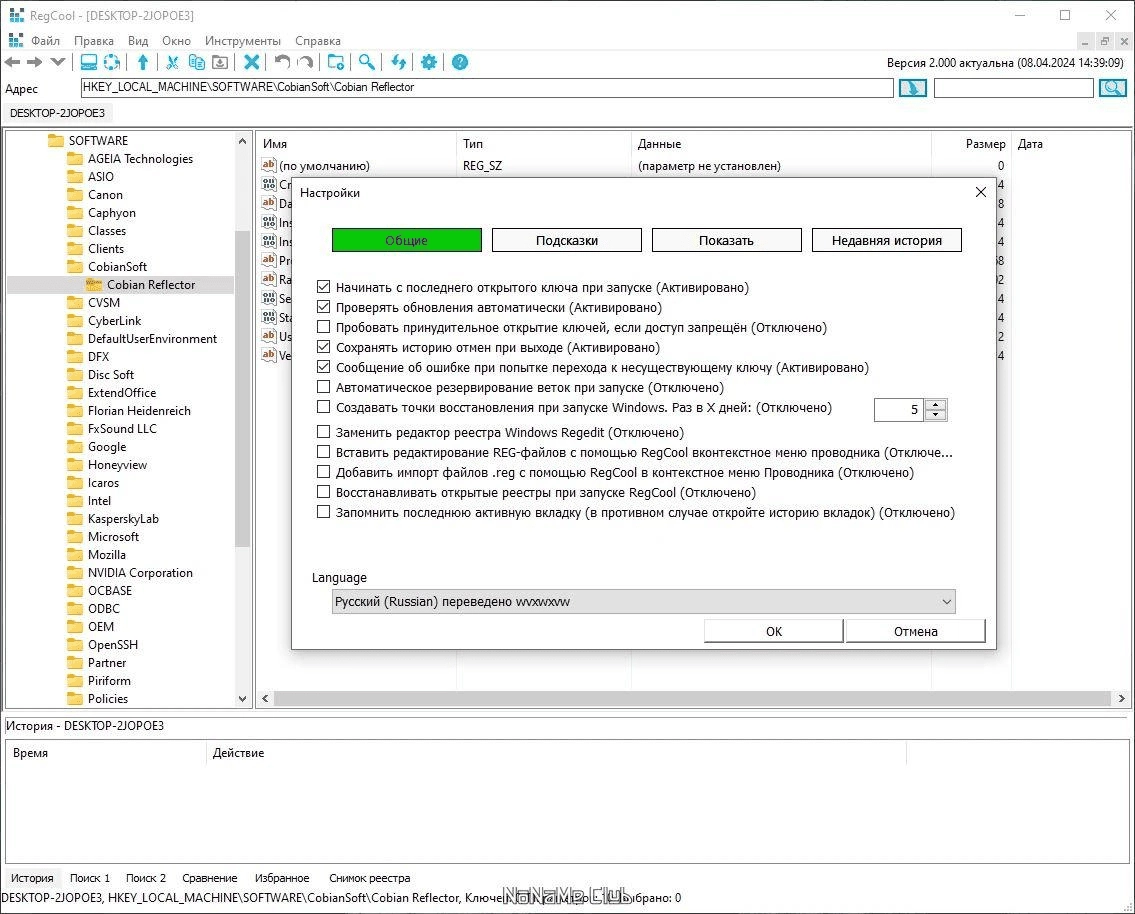This screenshot has width=1135, height=914.
Task: Click the Help question mark icon
Action: pos(460,62)
